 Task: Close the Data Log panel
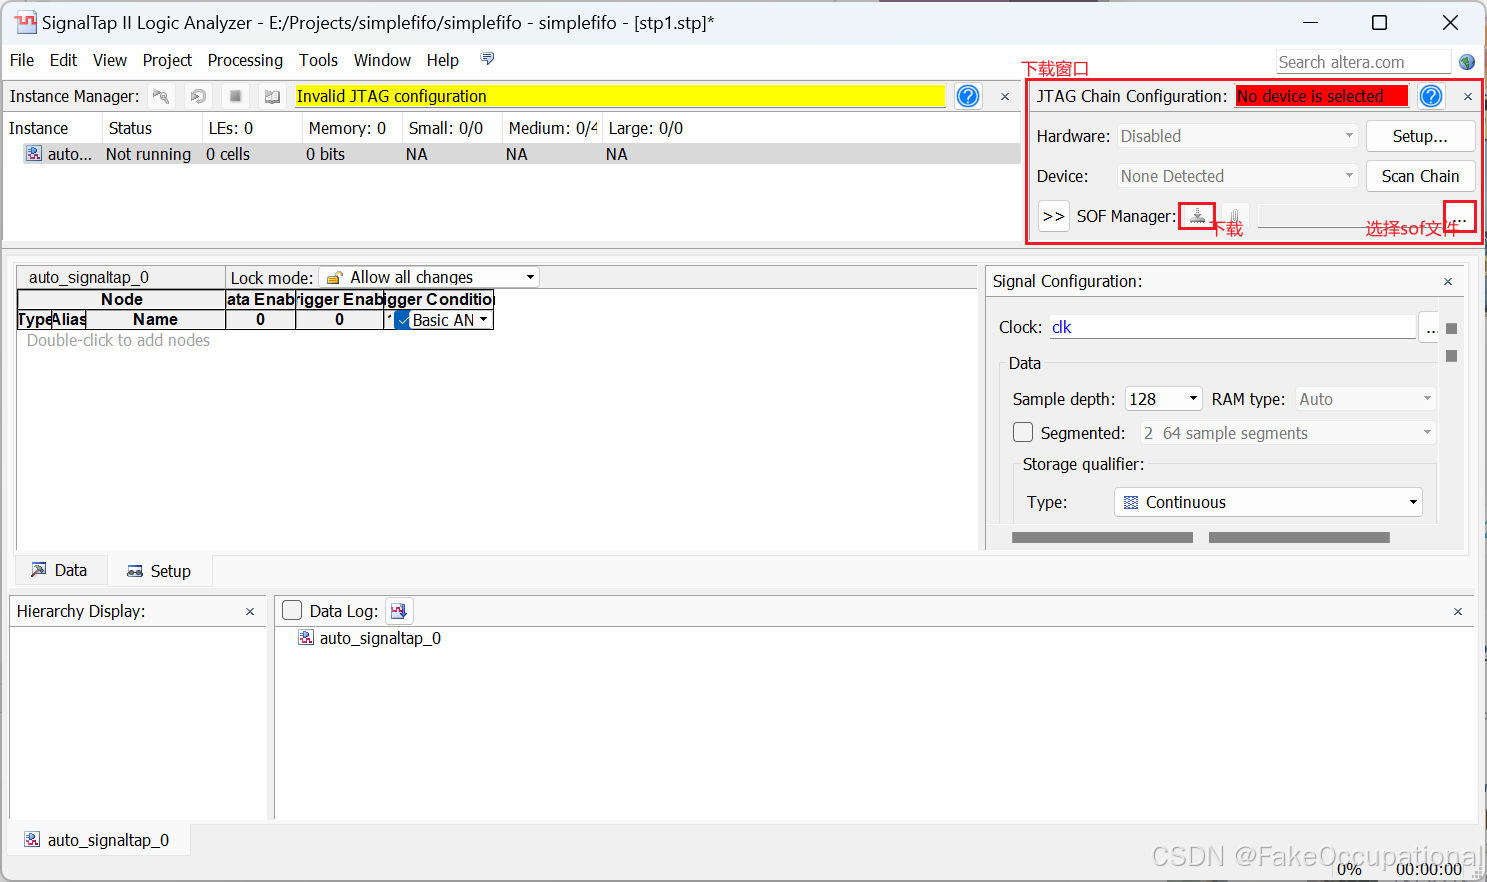(1458, 612)
